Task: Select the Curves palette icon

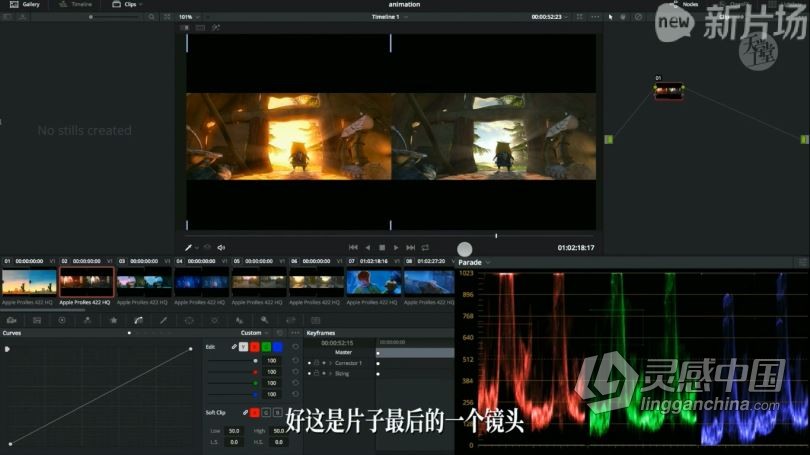Action: click(x=138, y=320)
